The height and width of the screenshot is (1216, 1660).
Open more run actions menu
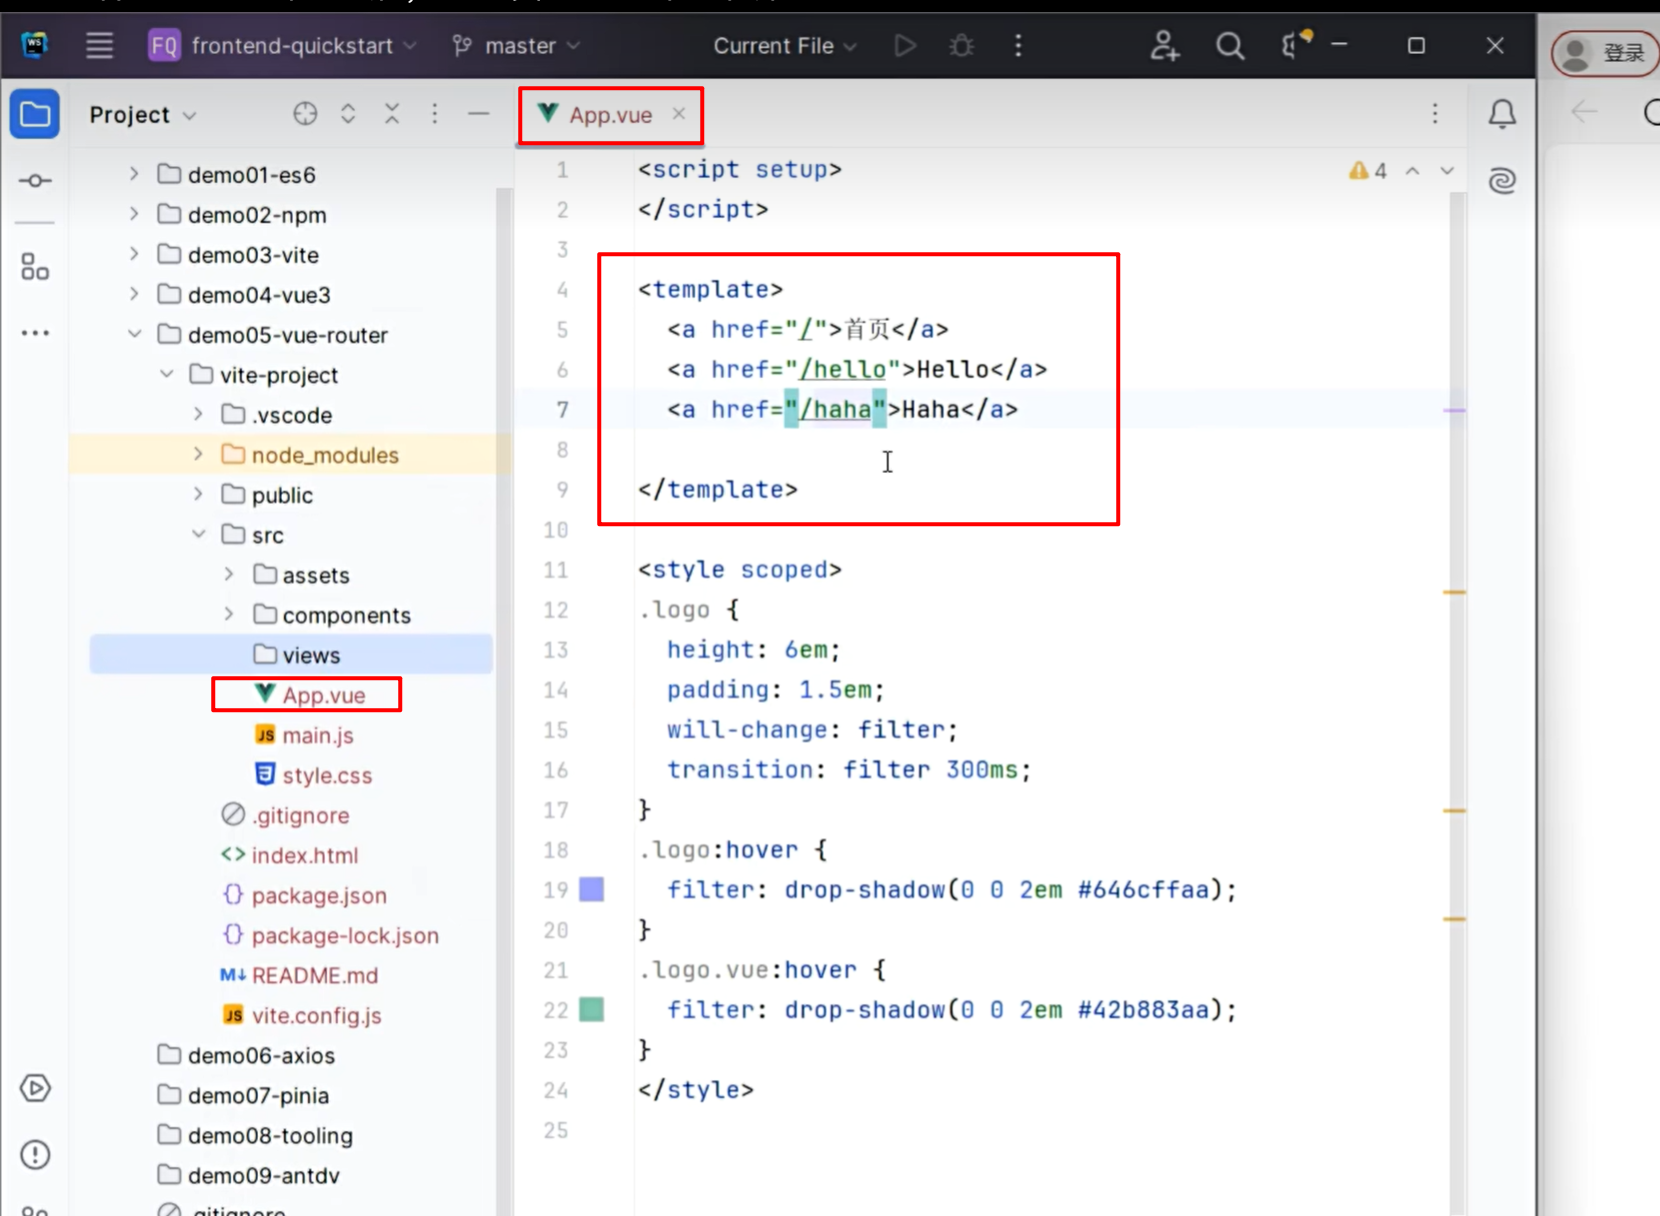1018,45
